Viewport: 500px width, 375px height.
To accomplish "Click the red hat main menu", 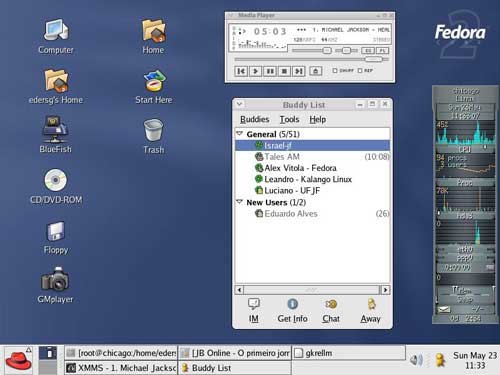I will 19,360.
